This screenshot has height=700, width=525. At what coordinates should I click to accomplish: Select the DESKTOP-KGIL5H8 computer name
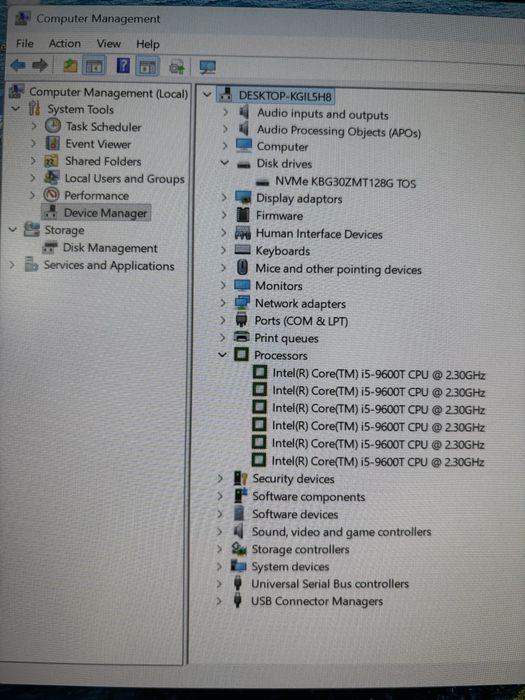pyautogui.click(x=285, y=96)
